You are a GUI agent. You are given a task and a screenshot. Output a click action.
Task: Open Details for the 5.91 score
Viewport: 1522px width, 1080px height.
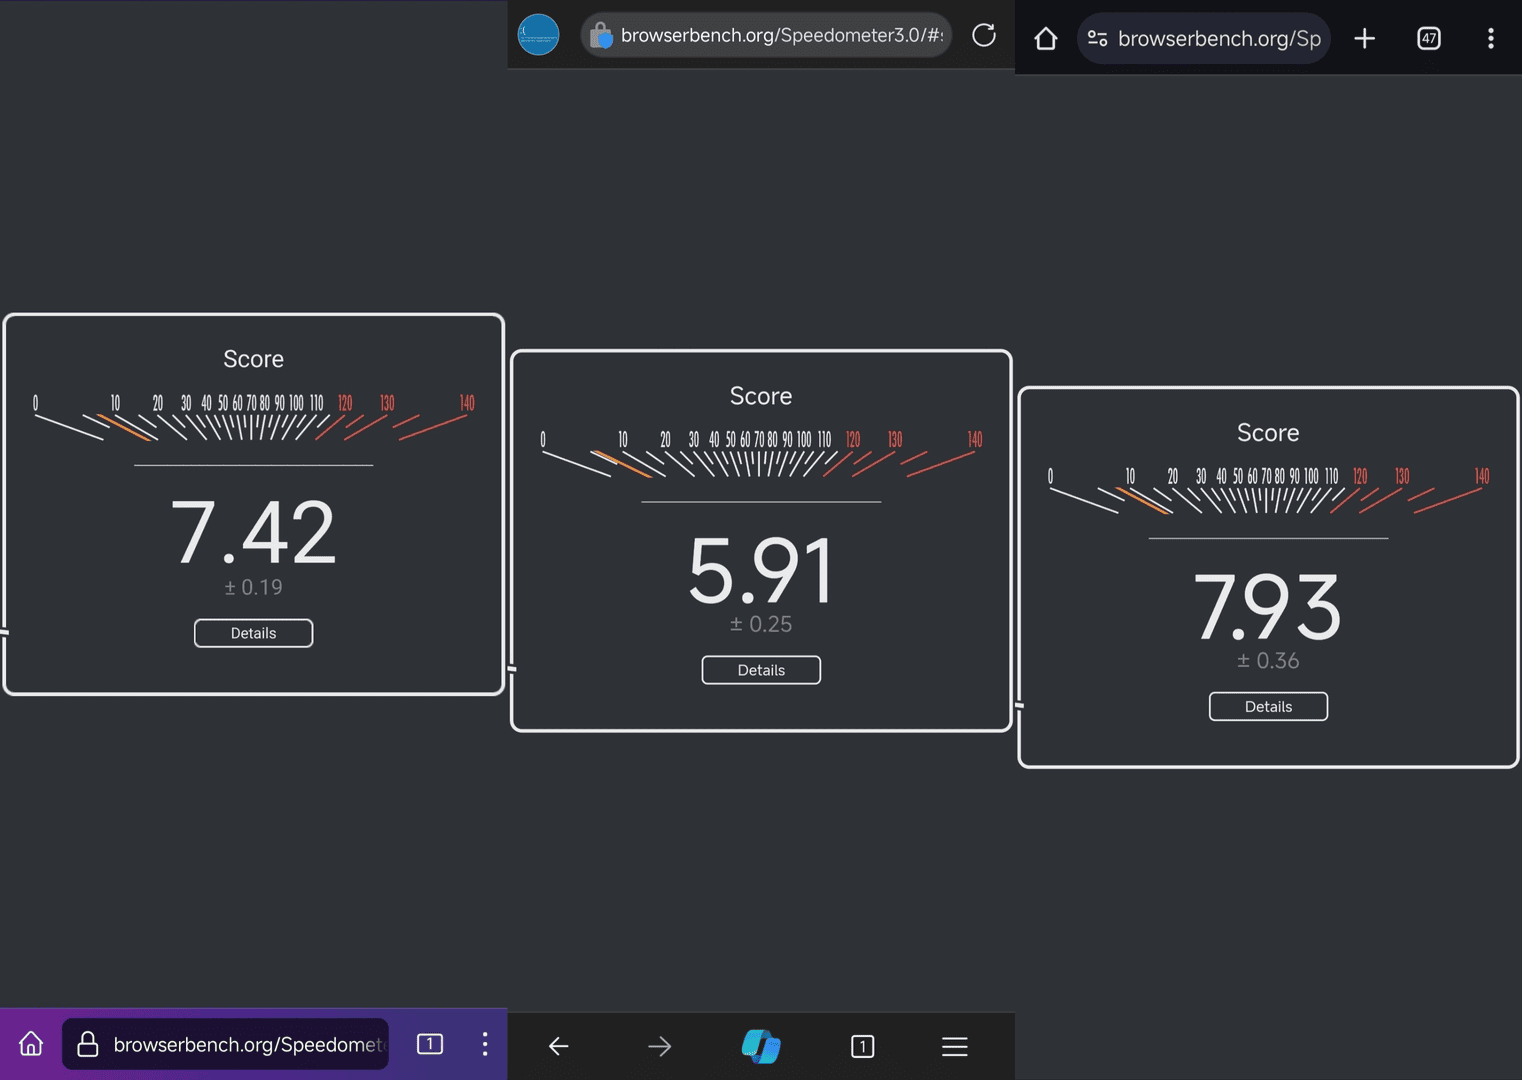coord(761,670)
